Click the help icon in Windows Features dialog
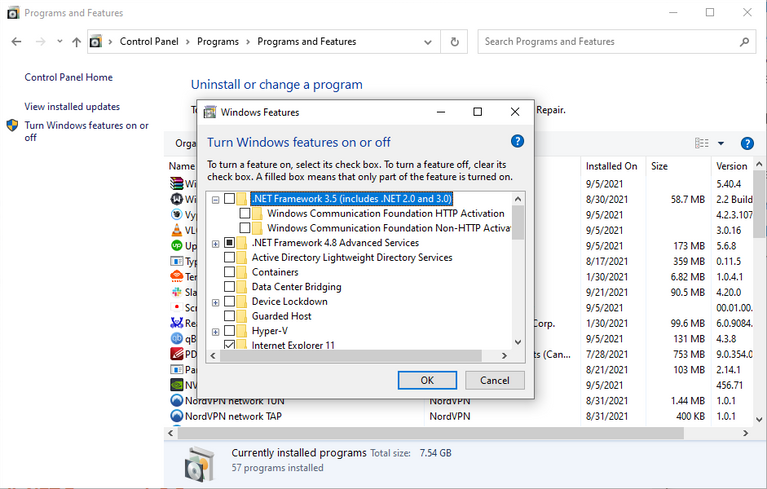 [x=517, y=141]
